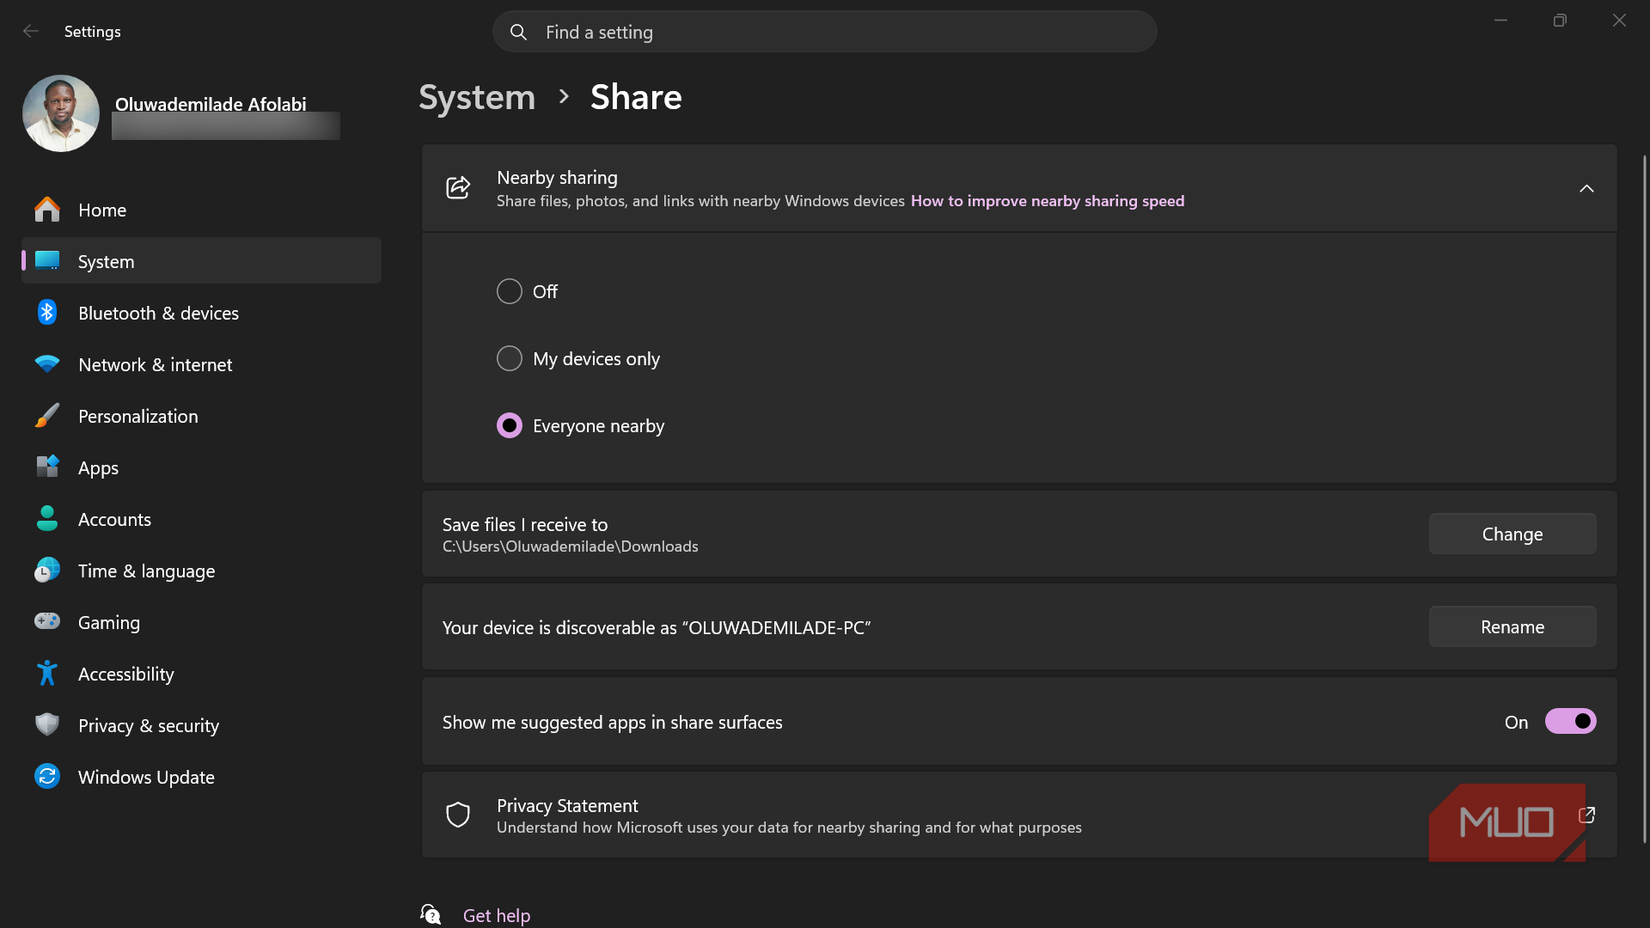Click the Time & language clock icon
The width and height of the screenshot is (1650, 928).
pyautogui.click(x=47, y=570)
